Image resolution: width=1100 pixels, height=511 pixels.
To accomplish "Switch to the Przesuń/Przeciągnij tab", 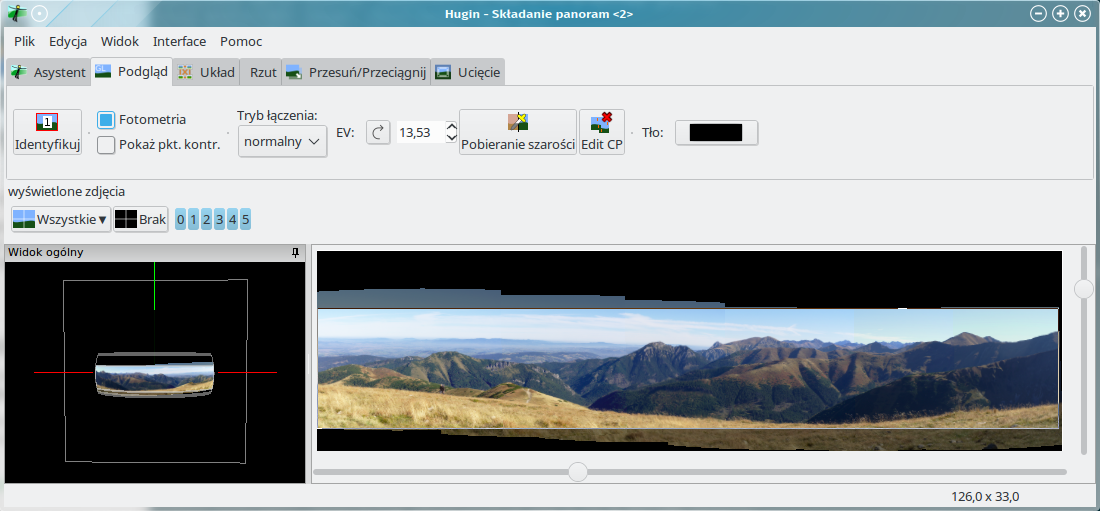I will coord(356,72).
